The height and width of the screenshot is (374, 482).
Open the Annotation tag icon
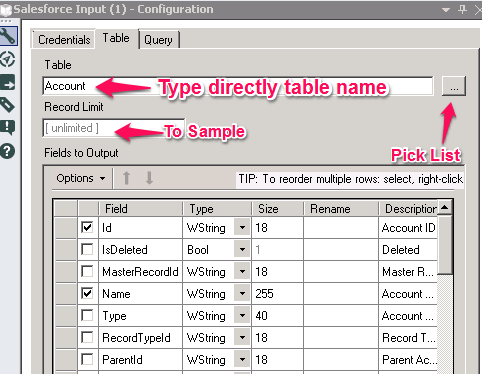[x=8, y=105]
